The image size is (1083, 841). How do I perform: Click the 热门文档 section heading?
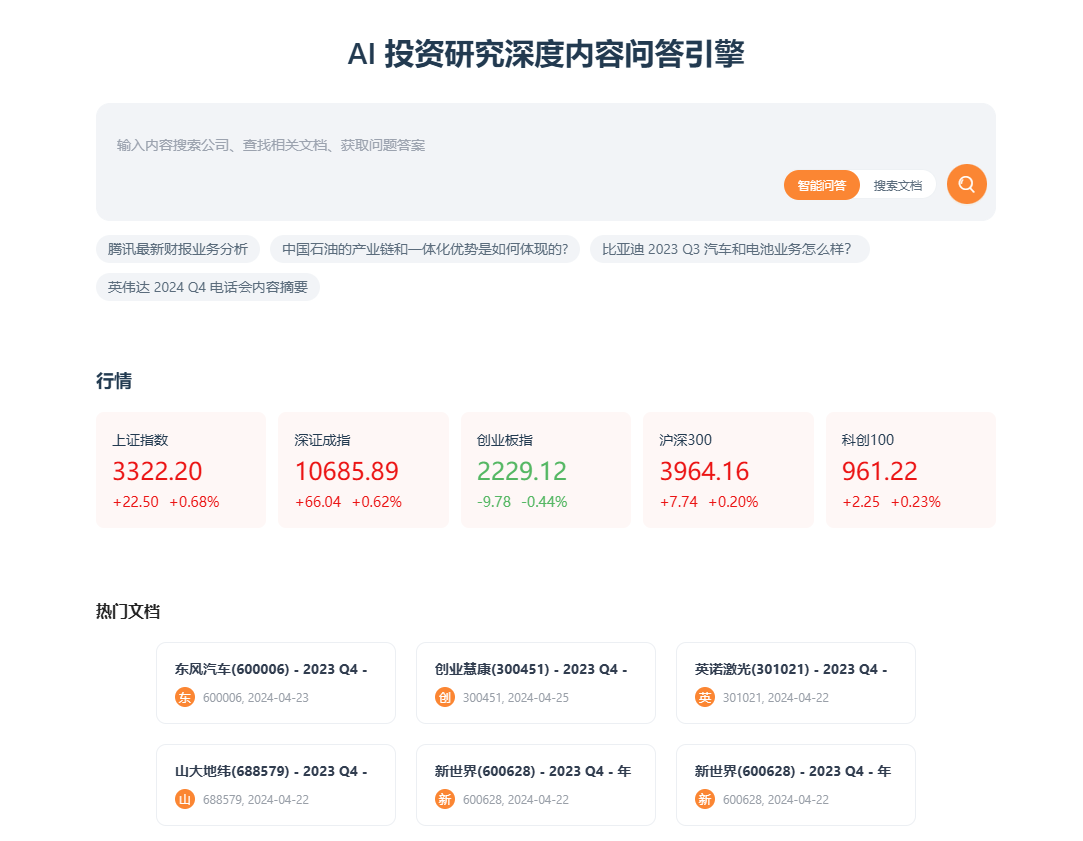pos(128,612)
